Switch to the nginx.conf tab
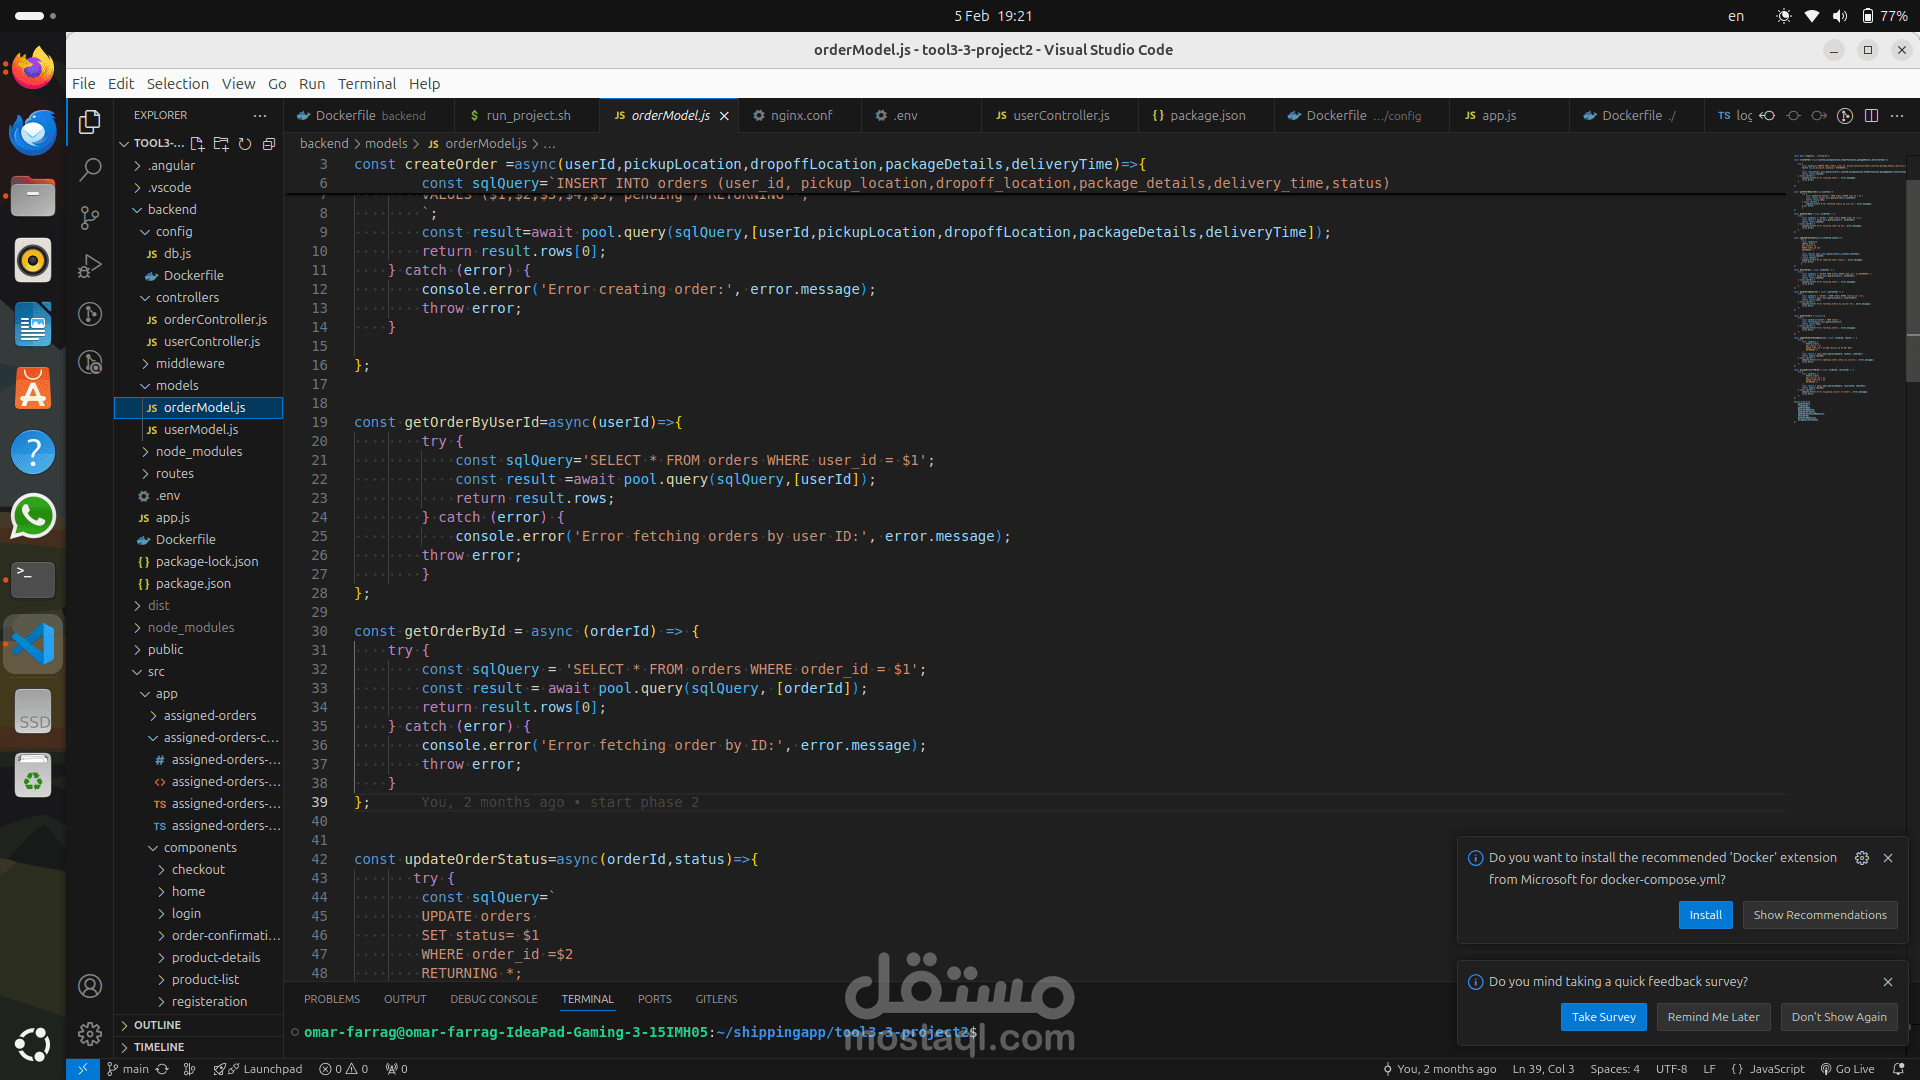Screen dimensions: 1920x1080 pyautogui.click(x=800, y=116)
